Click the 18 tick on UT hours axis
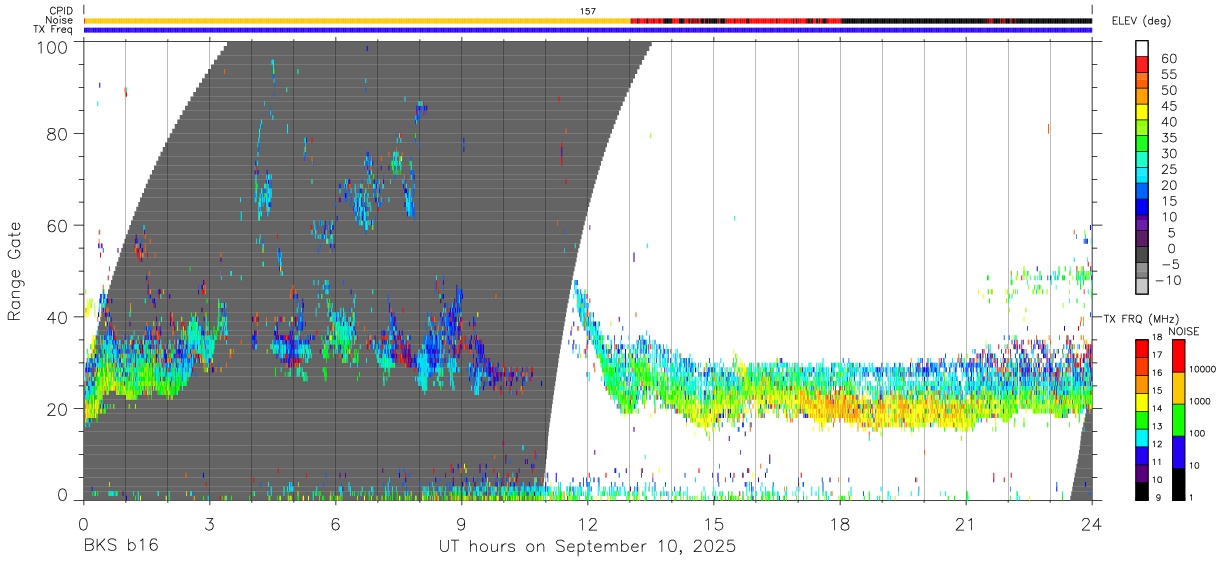 840,523
